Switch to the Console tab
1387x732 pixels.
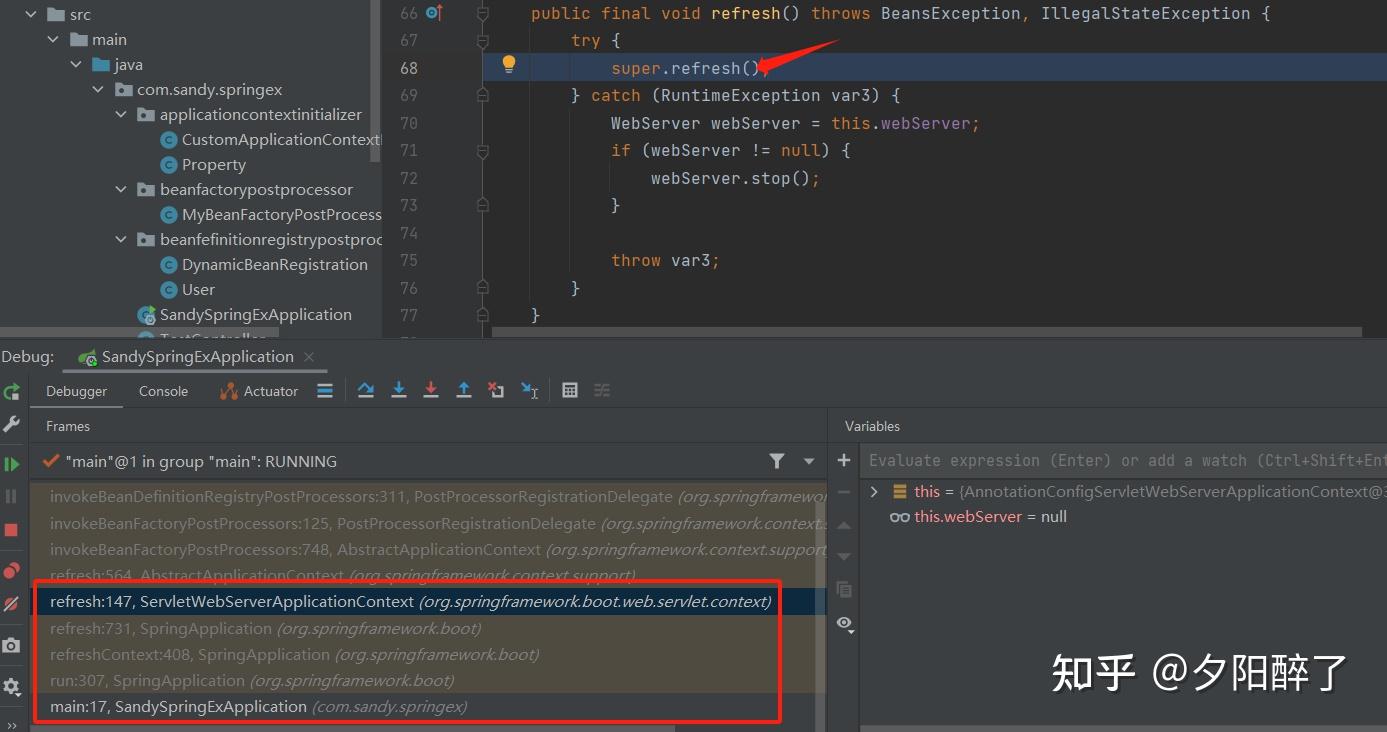pyautogui.click(x=162, y=391)
